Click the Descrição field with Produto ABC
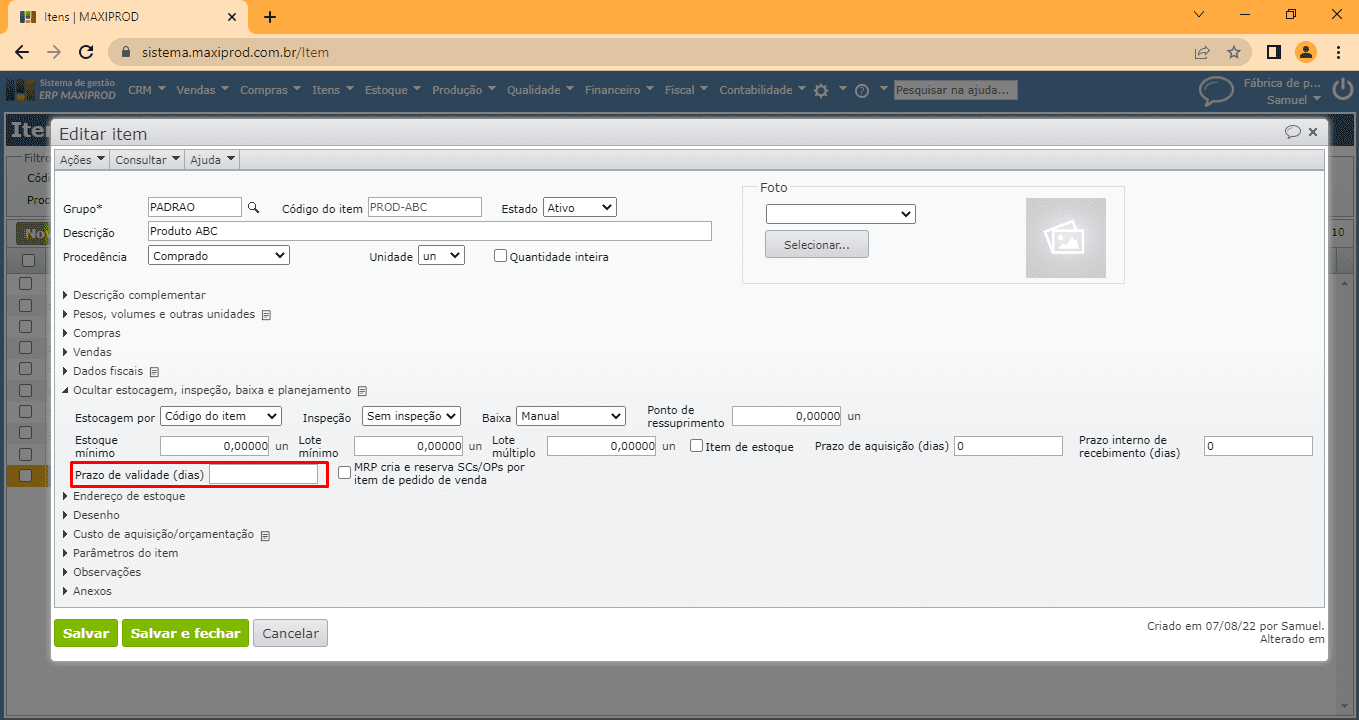Image resolution: width=1359 pixels, height=720 pixels. (x=430, y=231)
